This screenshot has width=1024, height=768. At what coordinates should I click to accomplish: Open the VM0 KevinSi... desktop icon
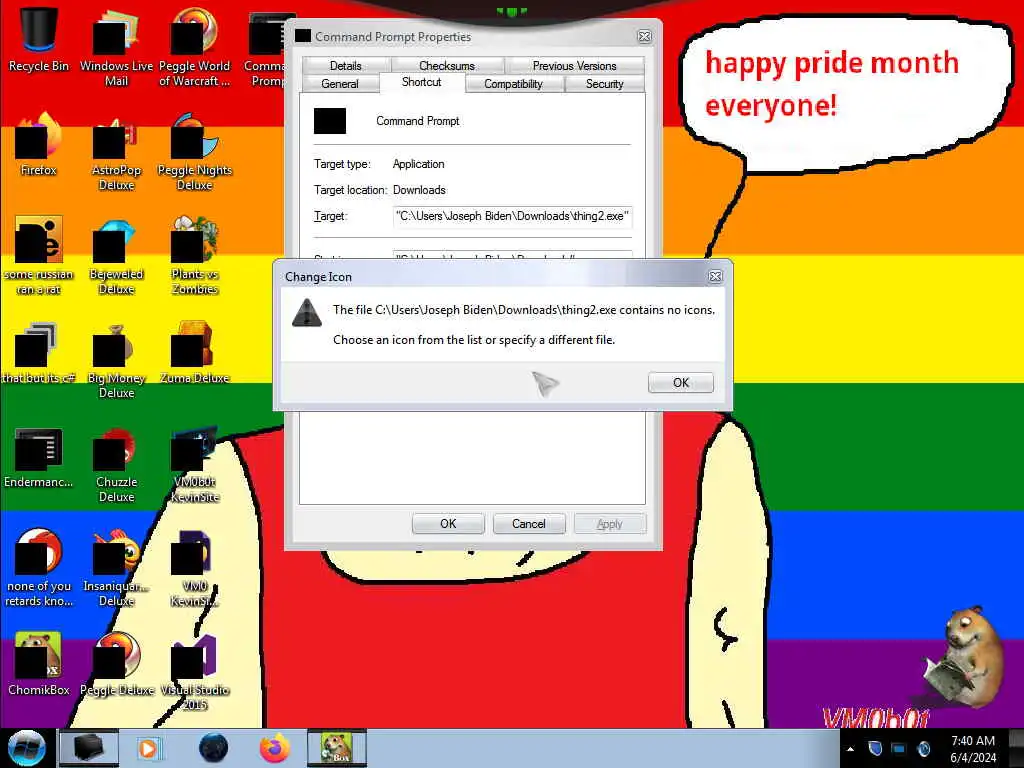[195, 568]
